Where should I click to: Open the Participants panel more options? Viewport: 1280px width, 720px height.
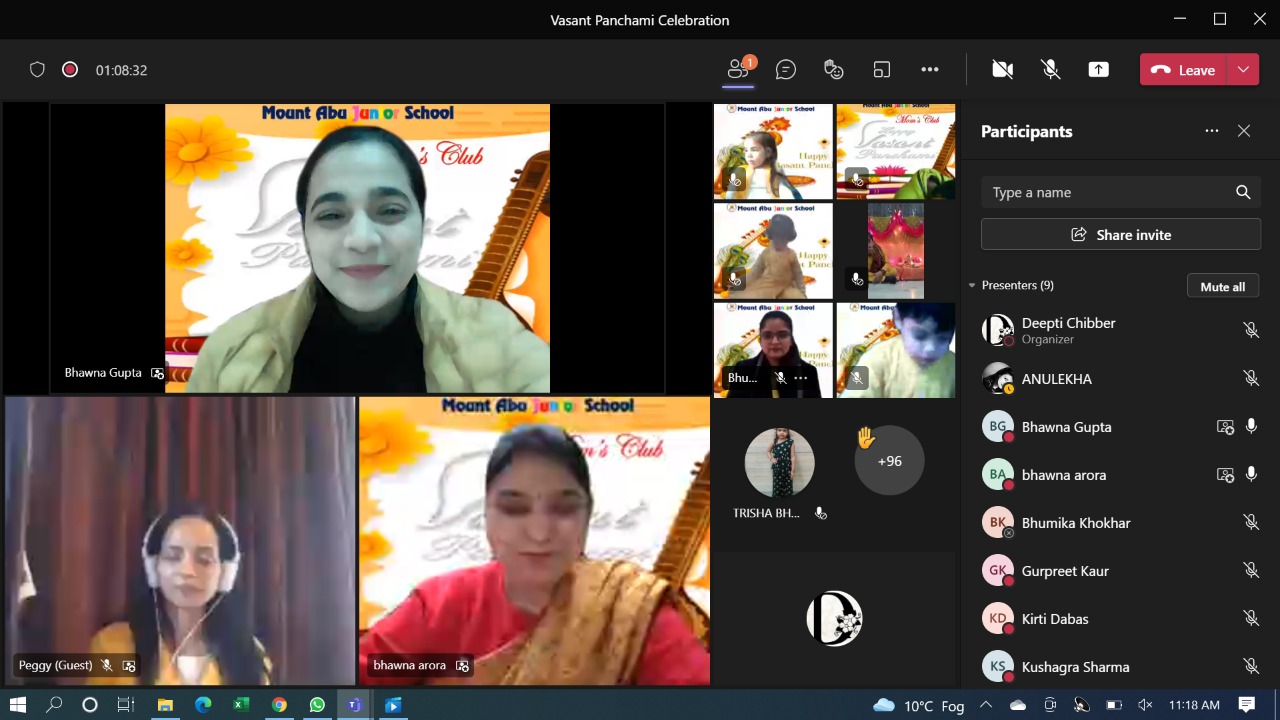[1211, 131]
